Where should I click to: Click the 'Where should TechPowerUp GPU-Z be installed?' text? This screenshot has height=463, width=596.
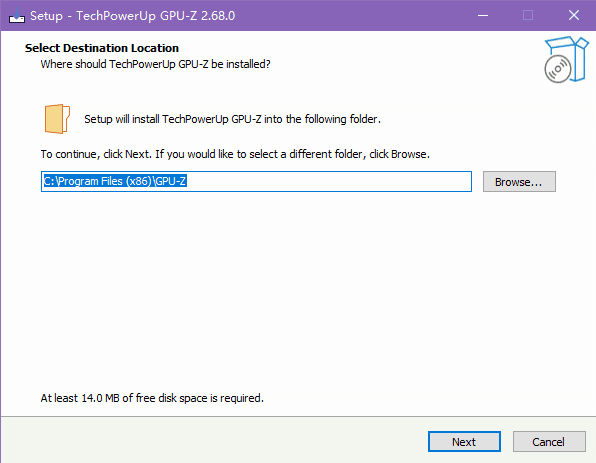[x=155, y=64]
